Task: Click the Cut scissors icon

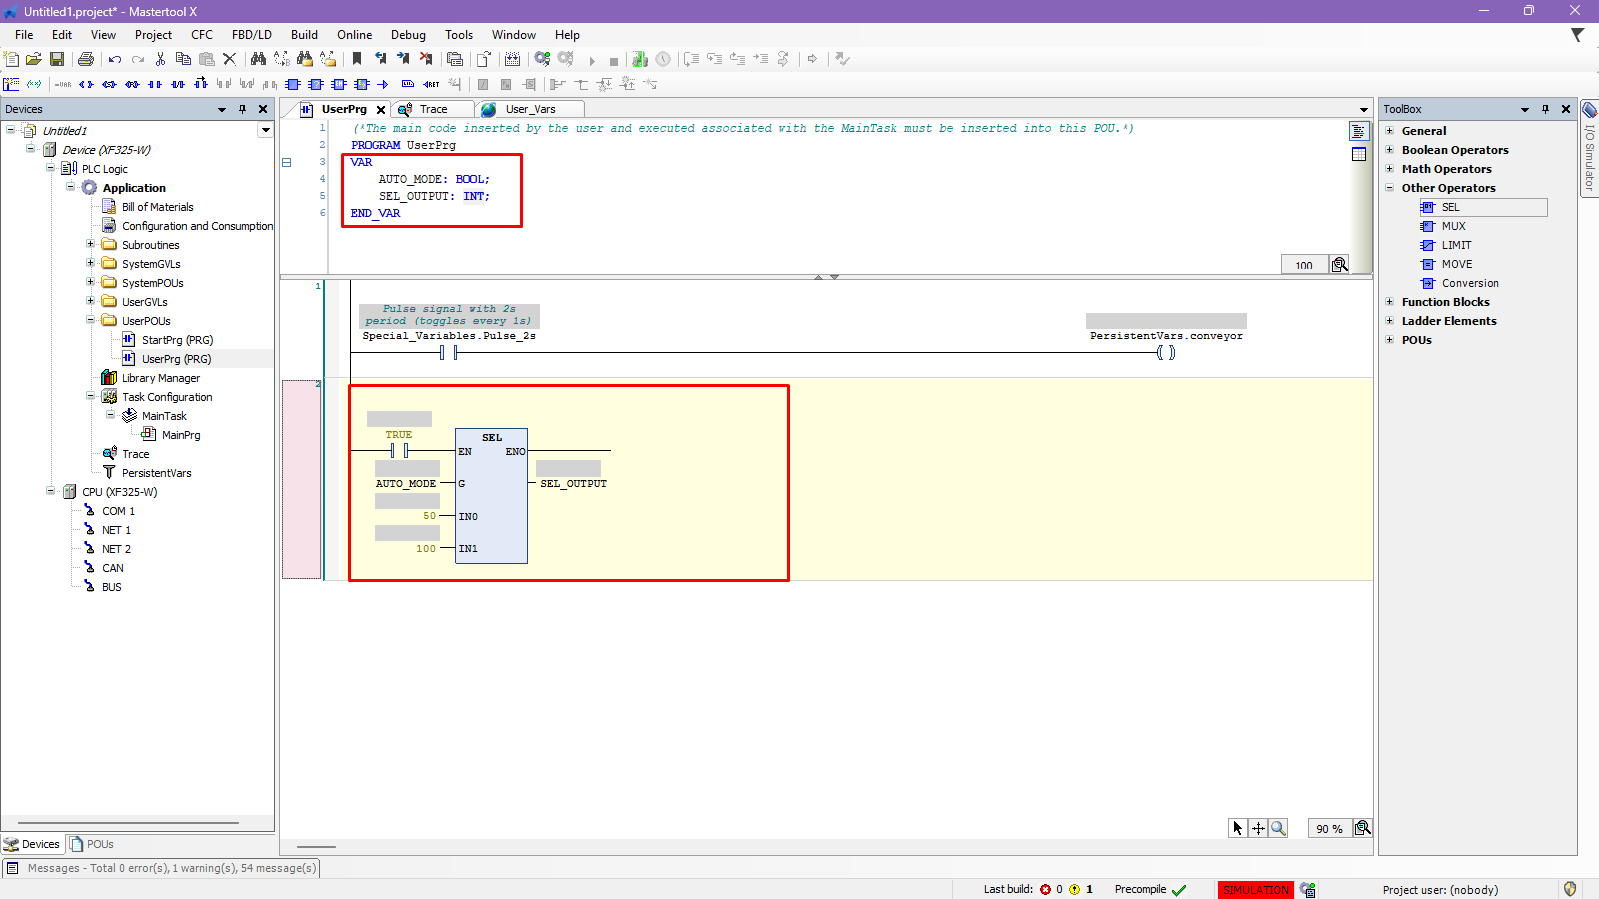Action: pyautogui.click(x=160, y=59)
